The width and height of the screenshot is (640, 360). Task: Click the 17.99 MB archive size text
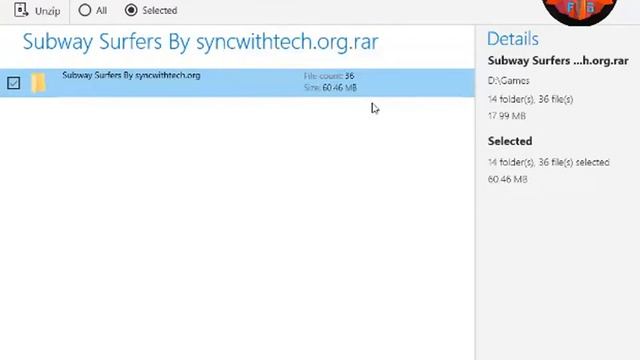coord(507,116)
